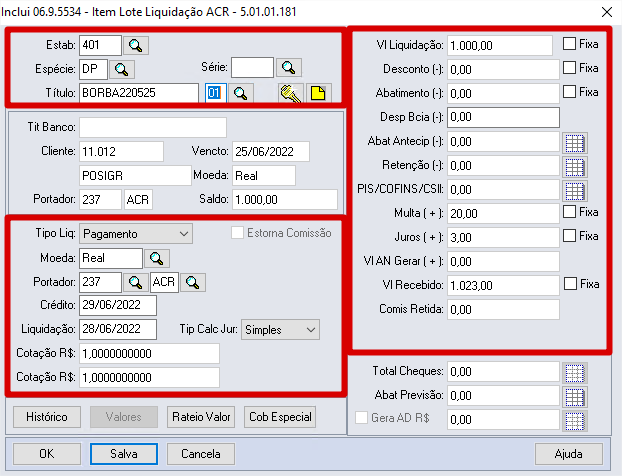Click the POSIGR client name field
The height and width of the screenshot is (476, 622).
(135, 176)
